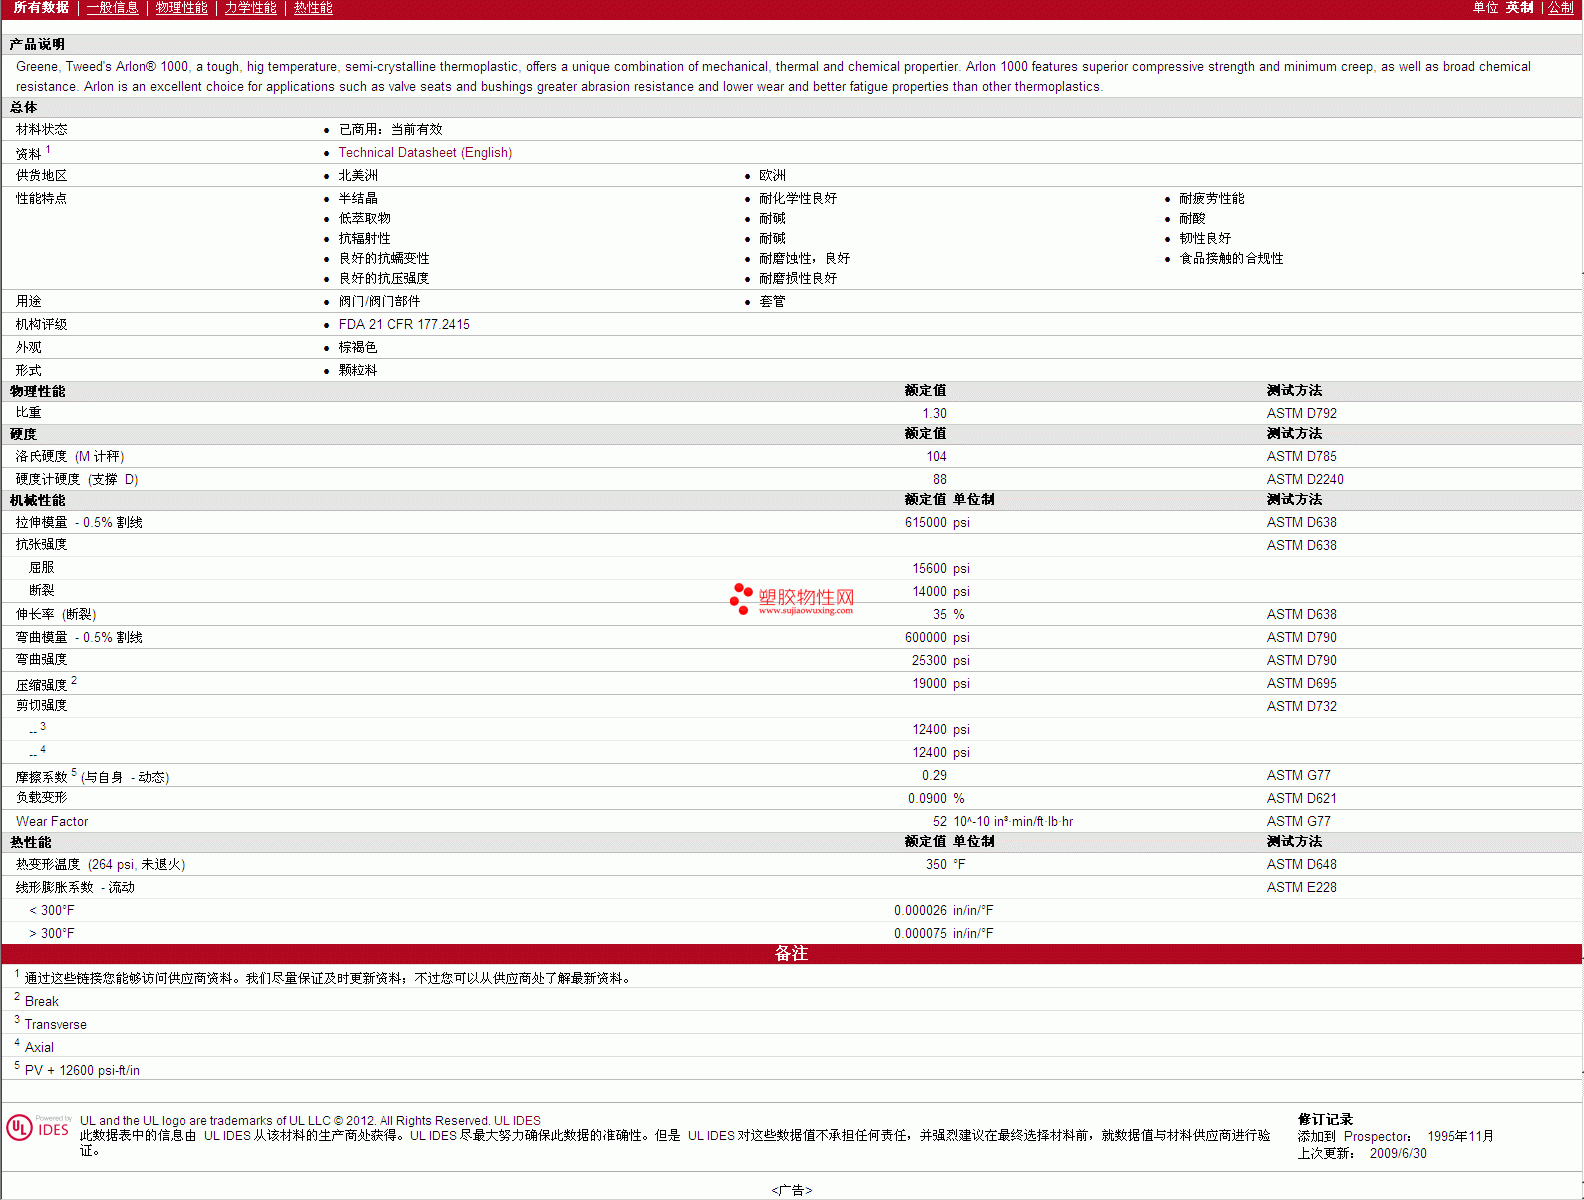Click the 14000 psi break value
This screenshot has height=1200, width=1584.
[940, 592]
